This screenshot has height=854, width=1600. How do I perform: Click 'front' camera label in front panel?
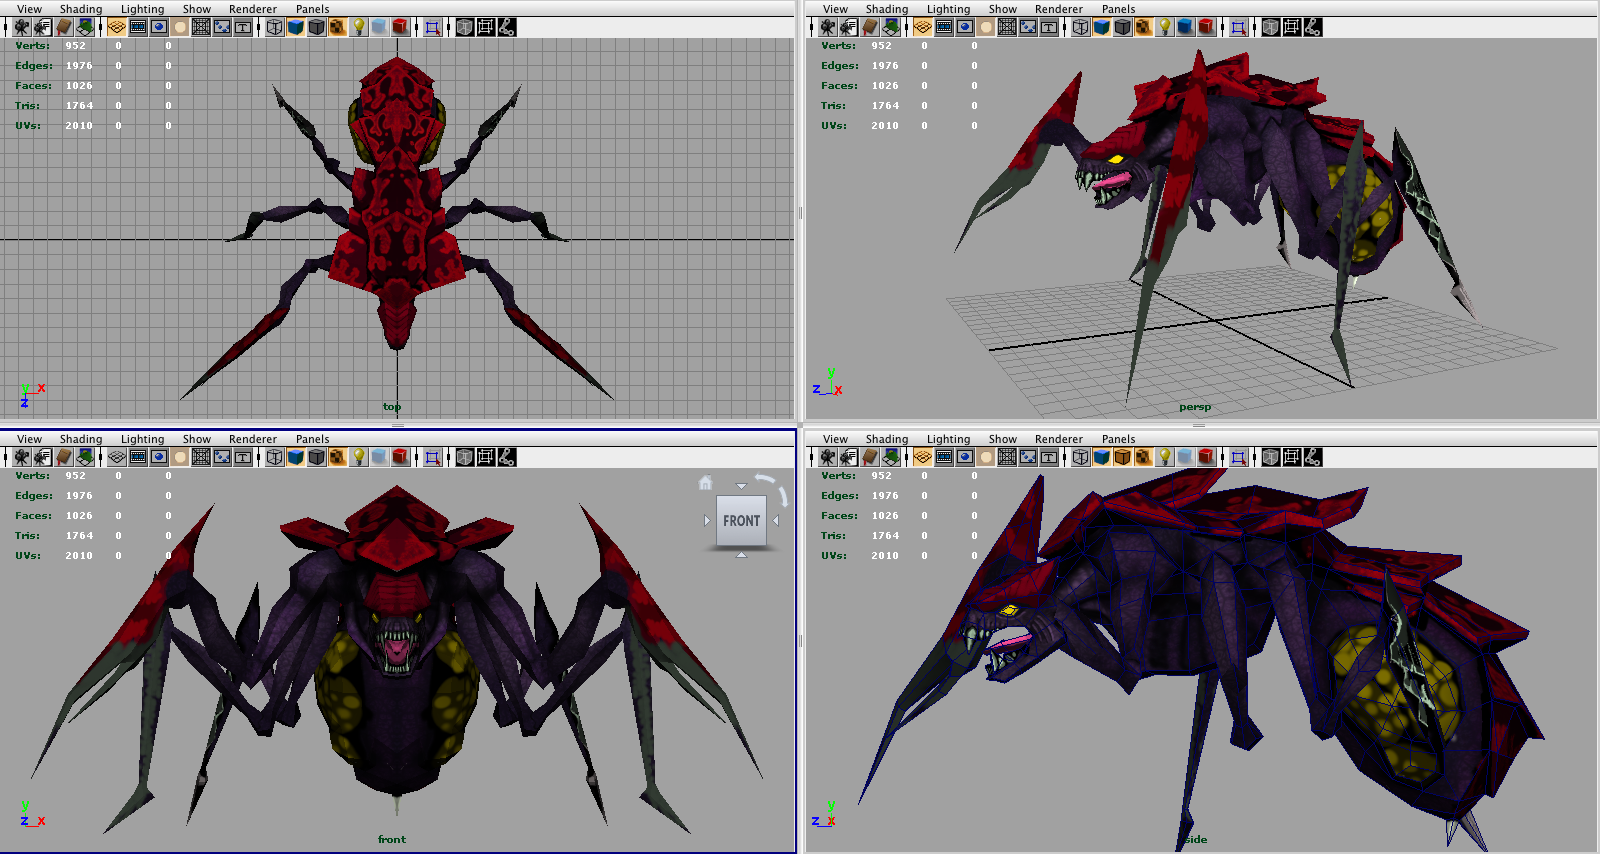coord(392,839)
